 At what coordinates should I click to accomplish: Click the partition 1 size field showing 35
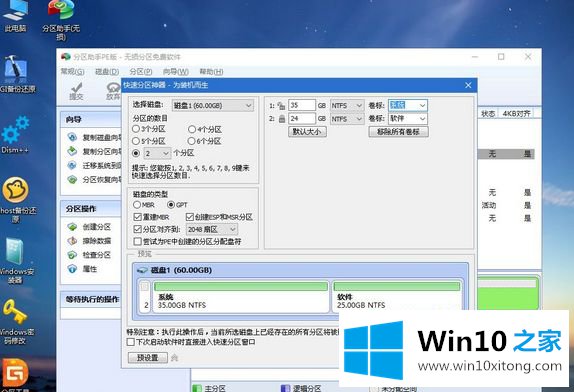pos(302,105)
